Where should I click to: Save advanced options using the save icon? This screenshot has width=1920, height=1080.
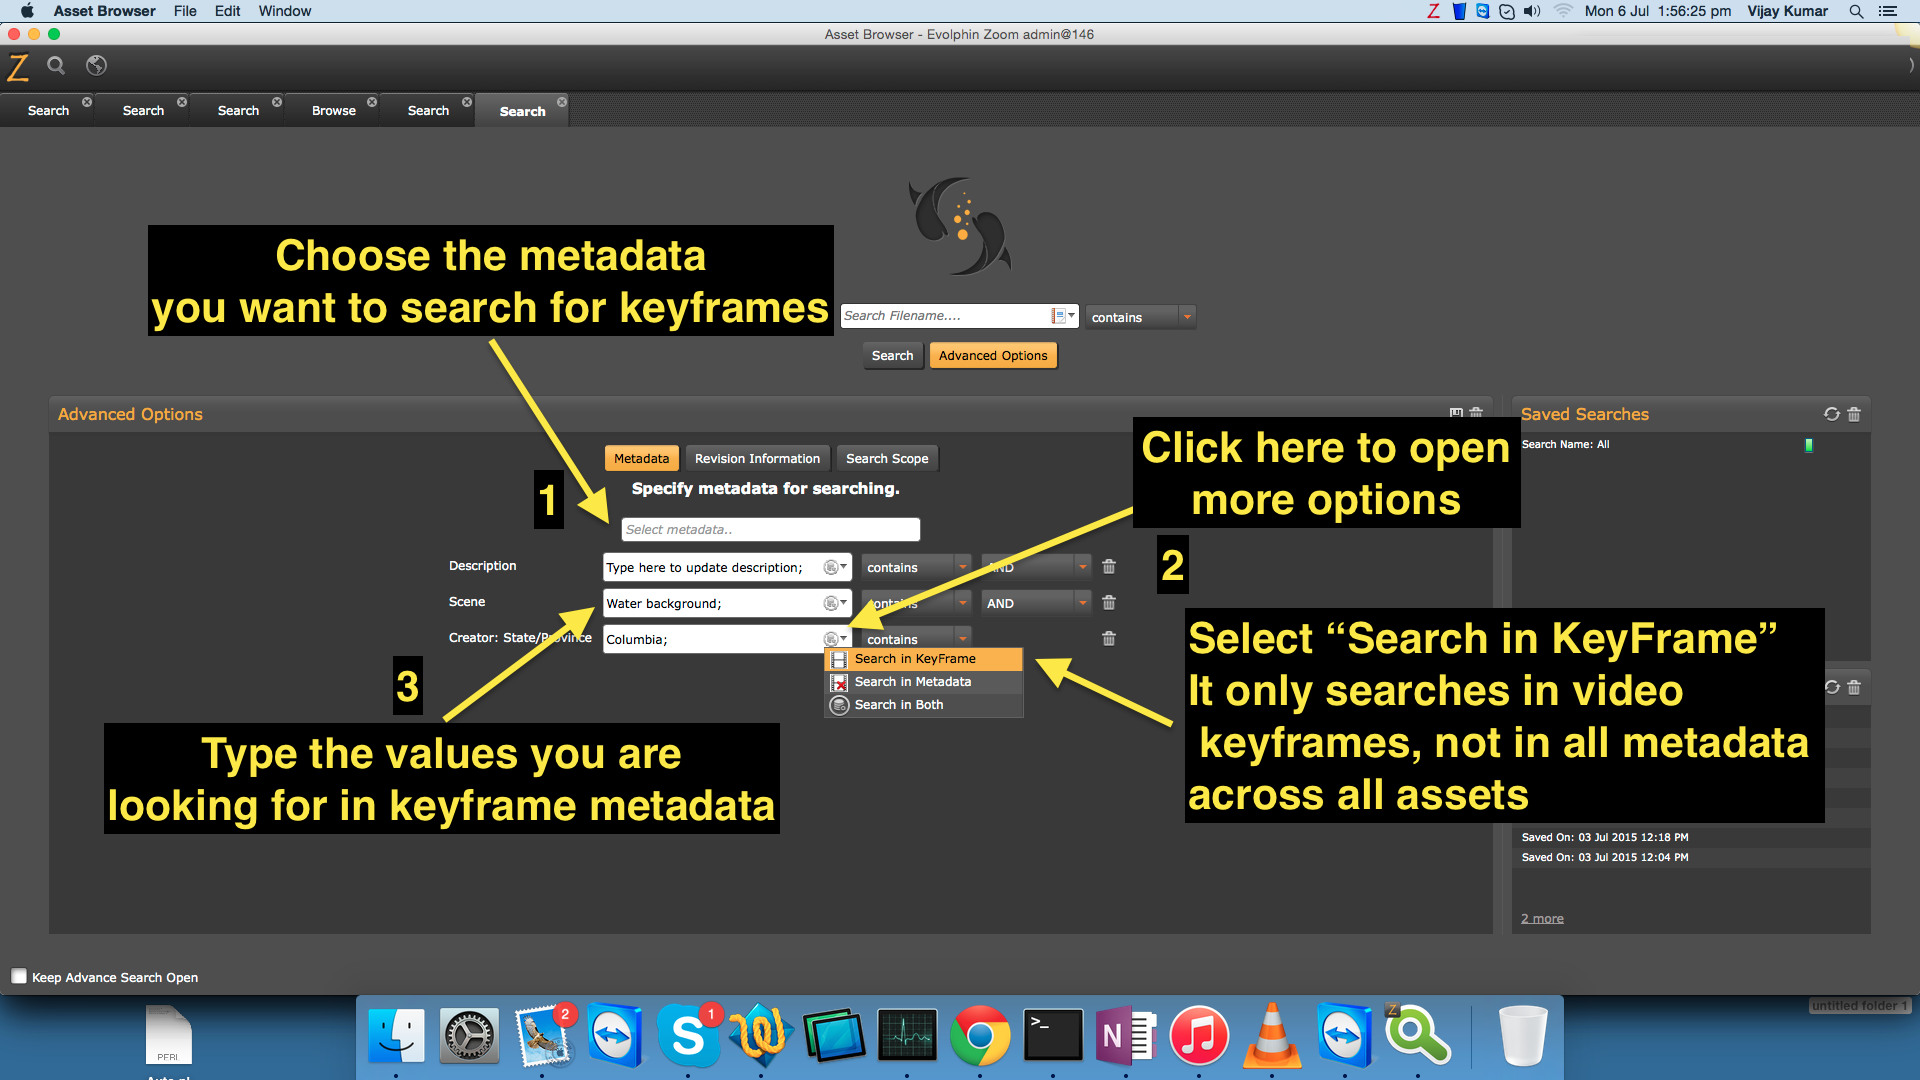[1456, 413]
